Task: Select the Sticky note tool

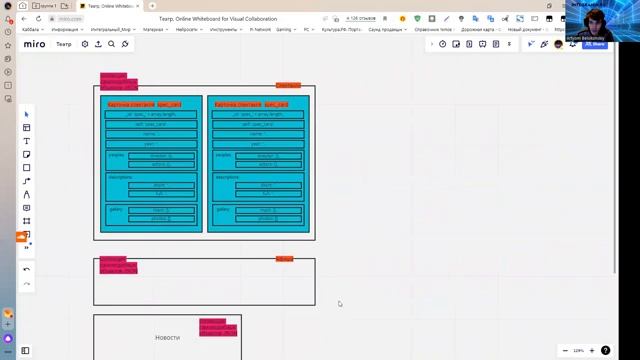Action: (27, 155)
